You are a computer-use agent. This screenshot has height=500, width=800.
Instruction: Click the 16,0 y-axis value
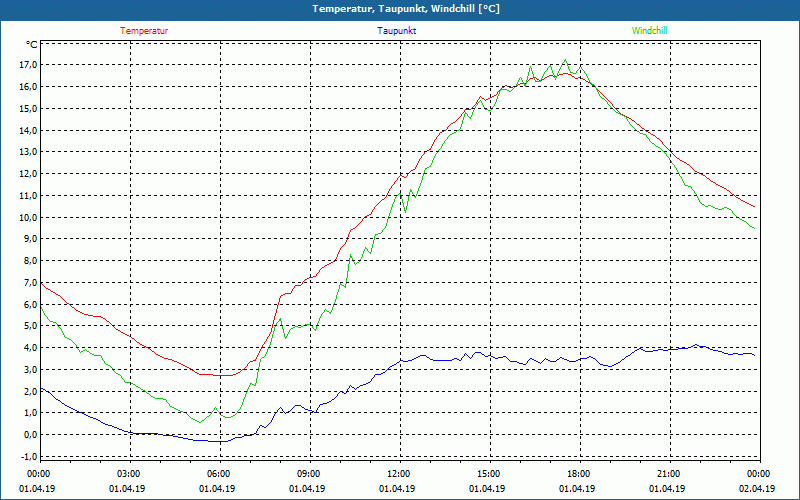[28, 87]
